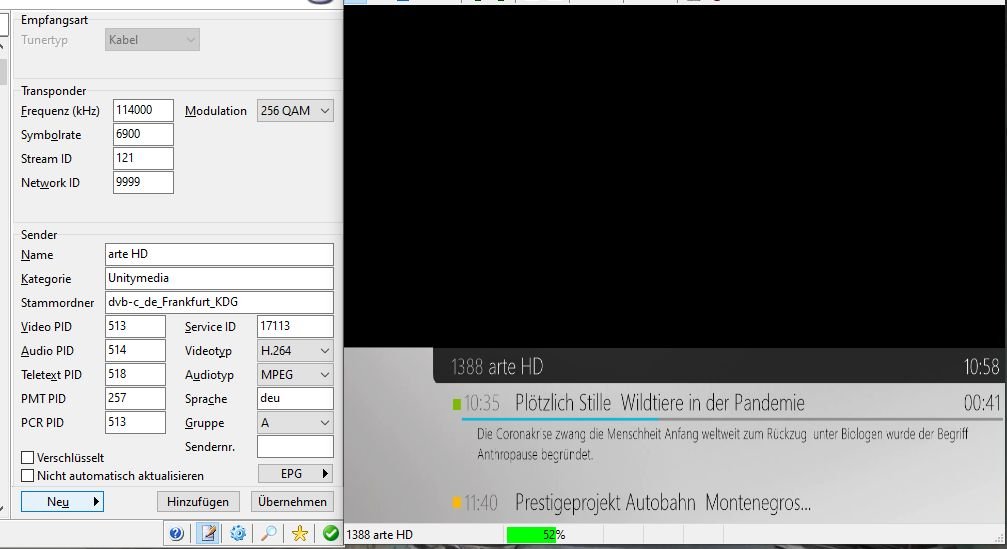The height and width of the screenshot is (549, 1007).
Task: Click the blue programme progress bar
Action: [559, 419]
